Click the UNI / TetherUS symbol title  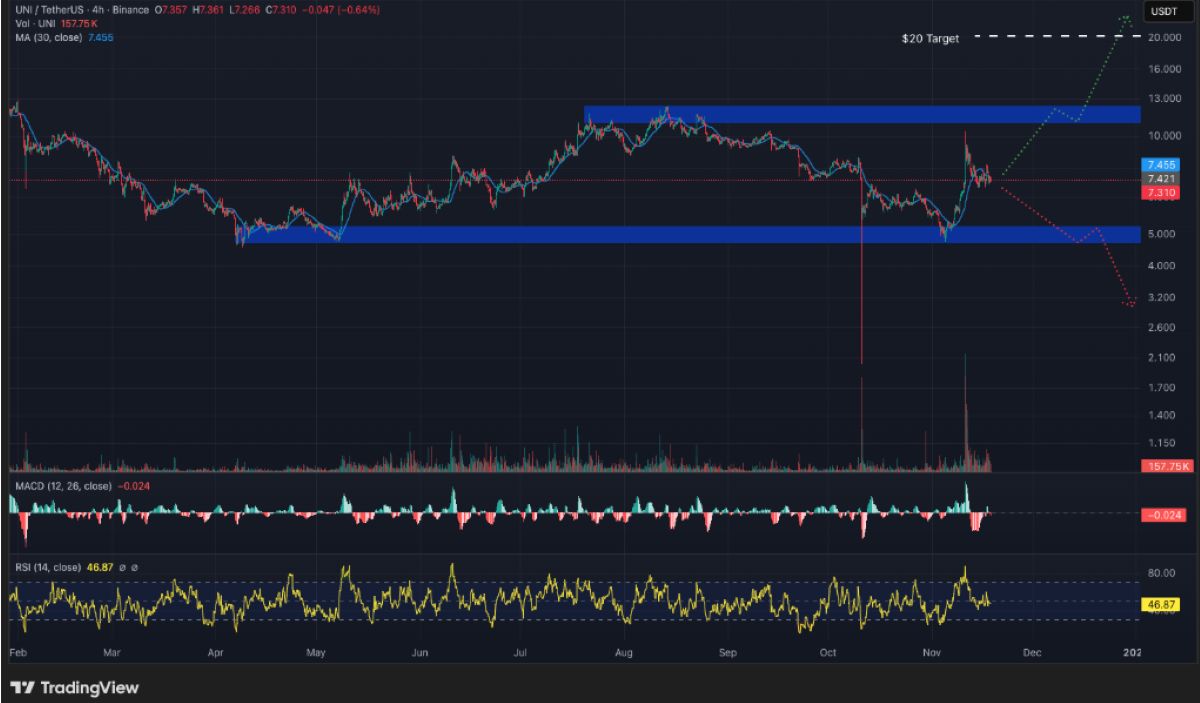50,10
